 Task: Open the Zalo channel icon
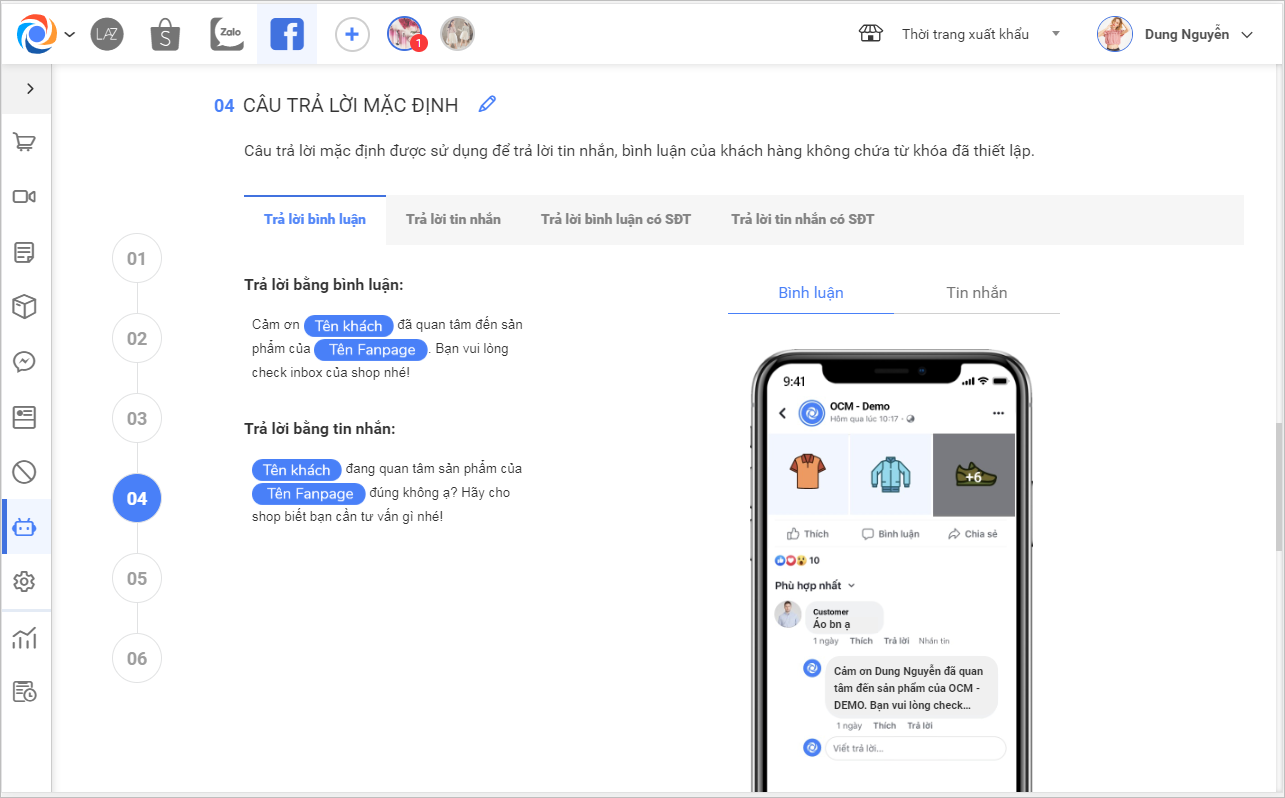[x=227, y=34]
